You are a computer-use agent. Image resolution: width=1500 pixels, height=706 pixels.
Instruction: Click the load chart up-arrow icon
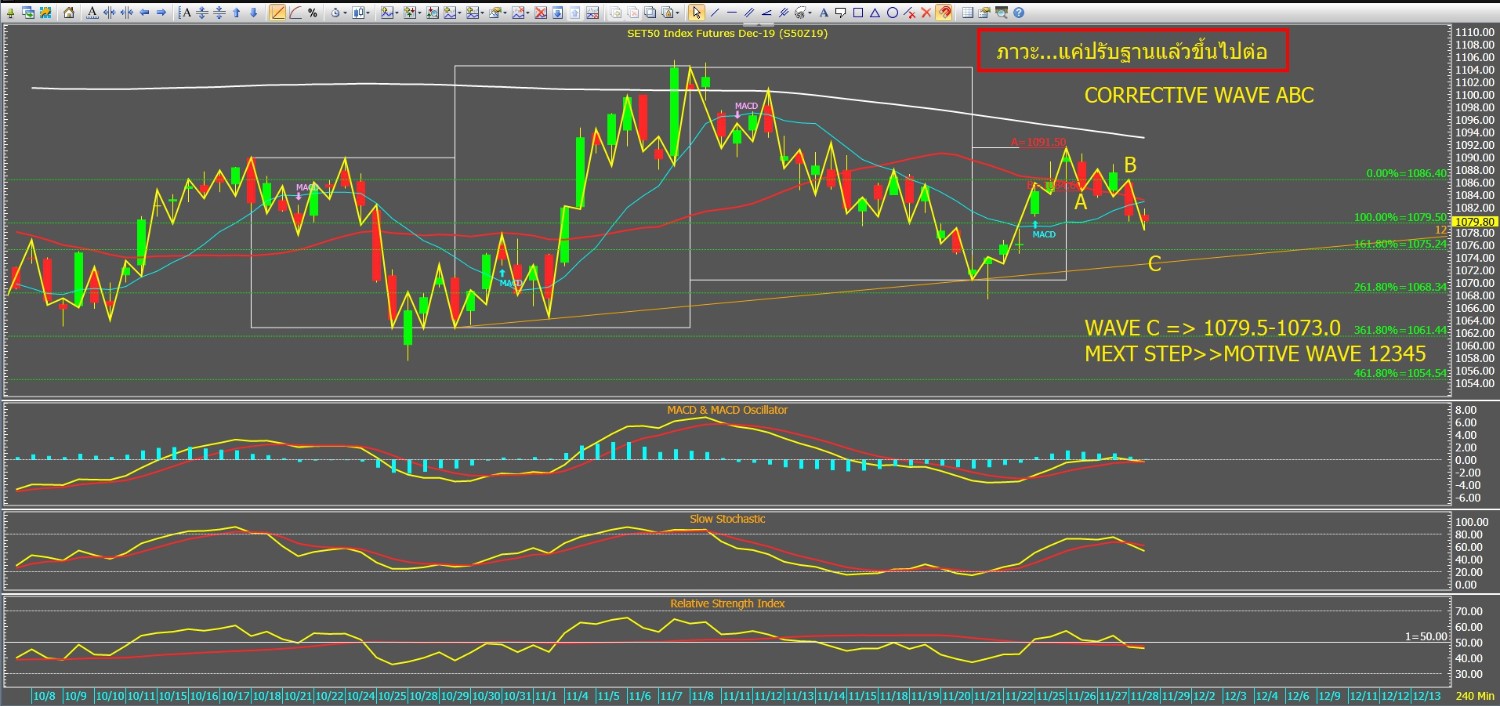tap(575, 13)
